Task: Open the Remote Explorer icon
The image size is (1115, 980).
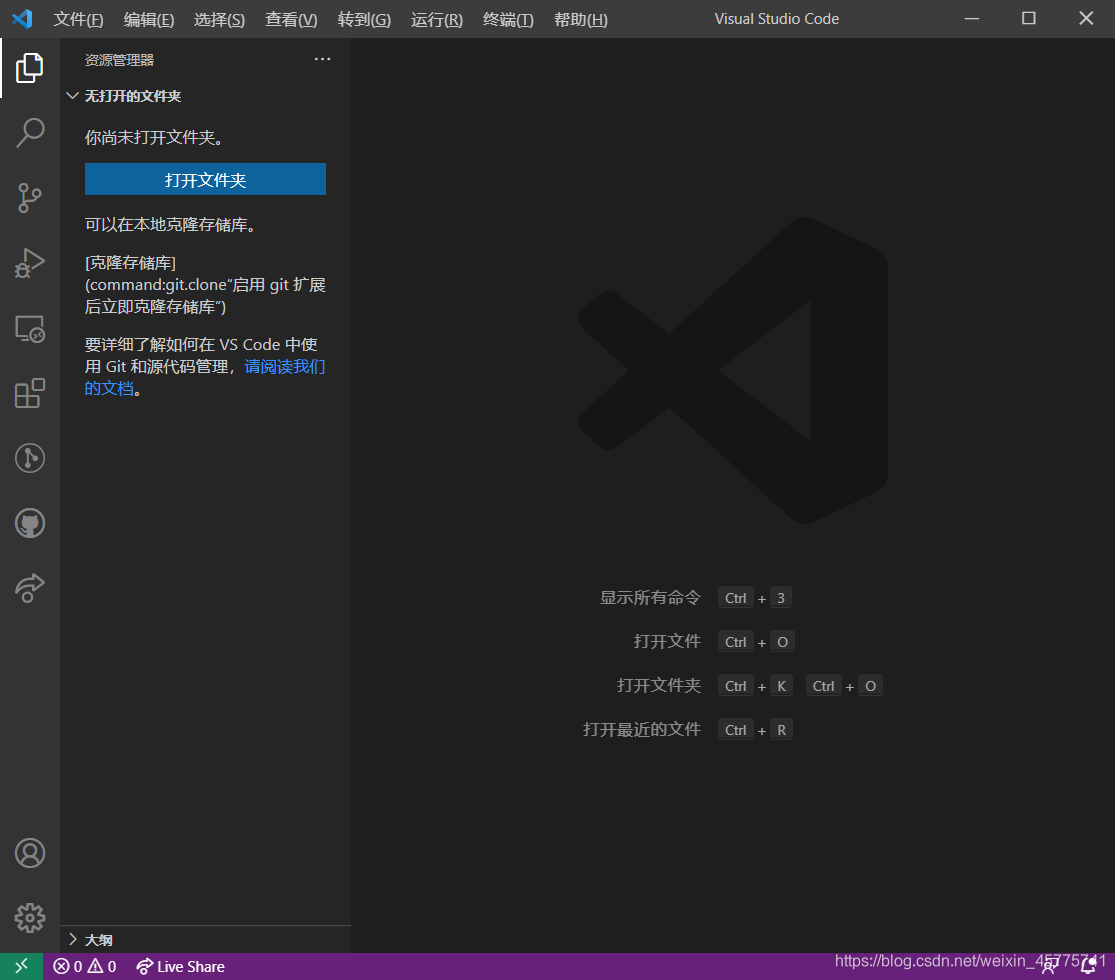Action: [x=30, y=329]
